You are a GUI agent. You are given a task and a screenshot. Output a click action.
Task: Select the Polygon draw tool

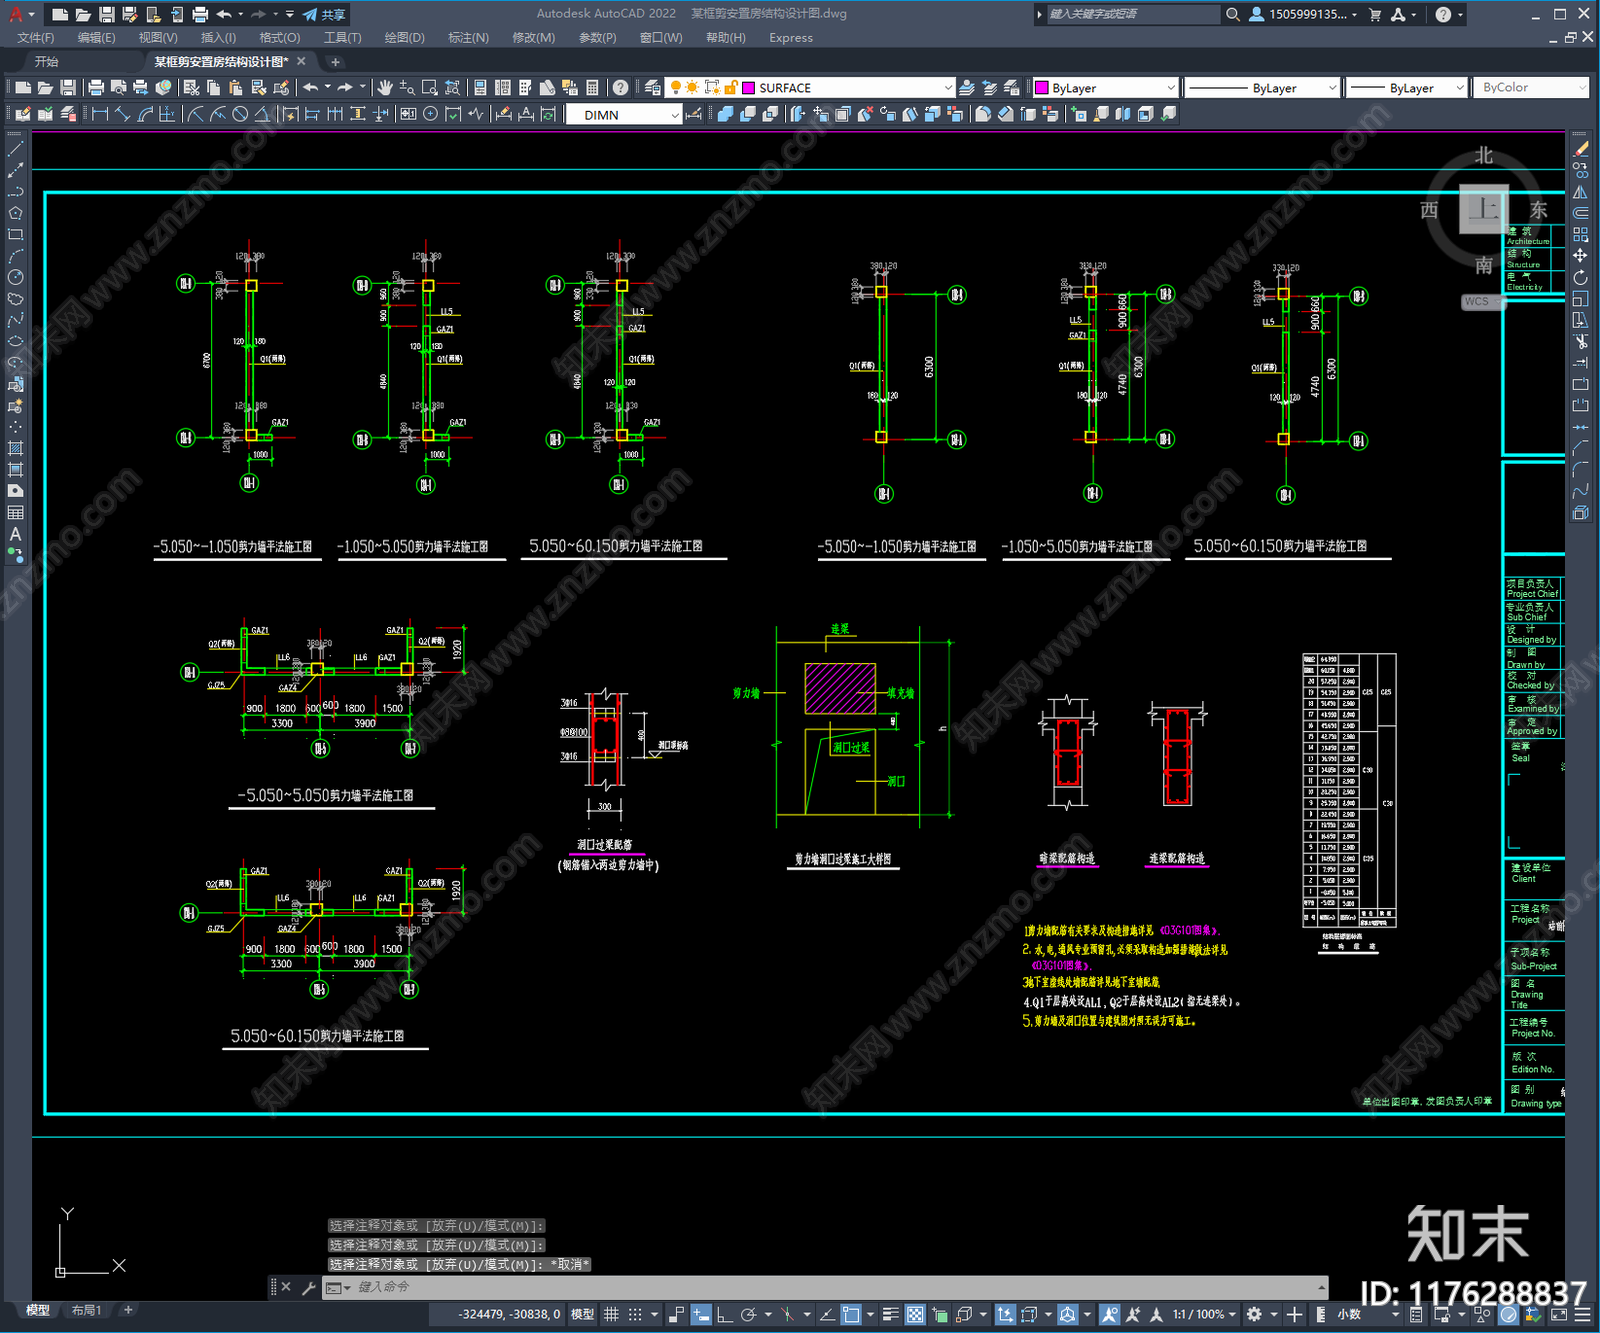15,213
